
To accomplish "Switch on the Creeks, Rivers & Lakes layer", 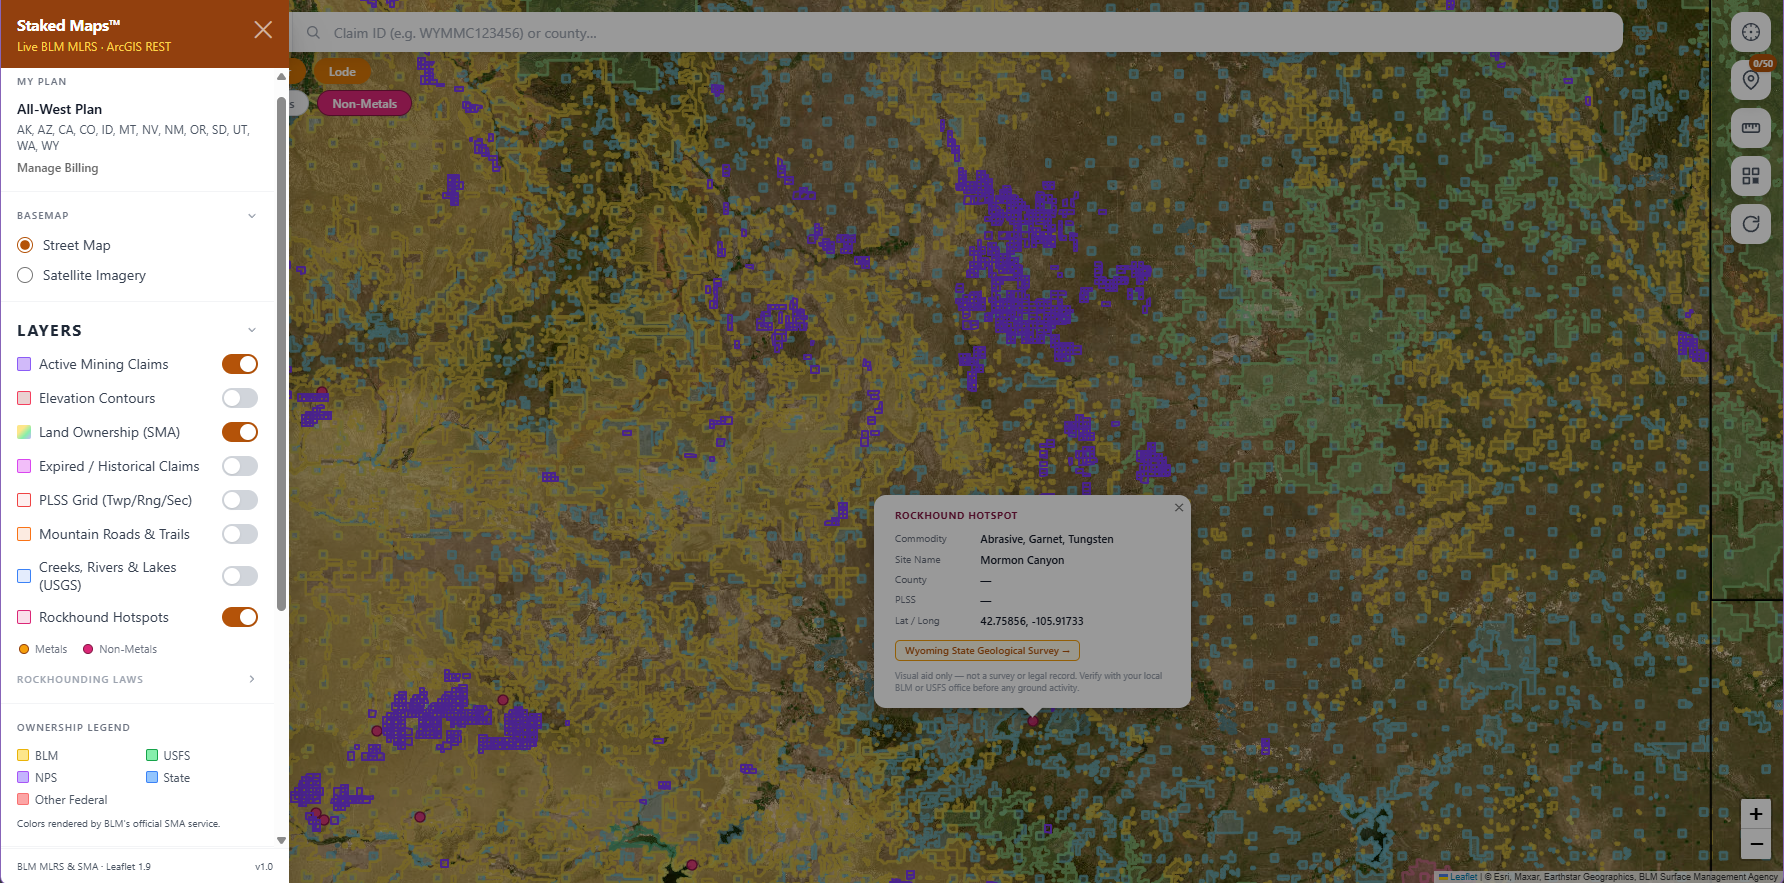I will [x=240, y=576].
